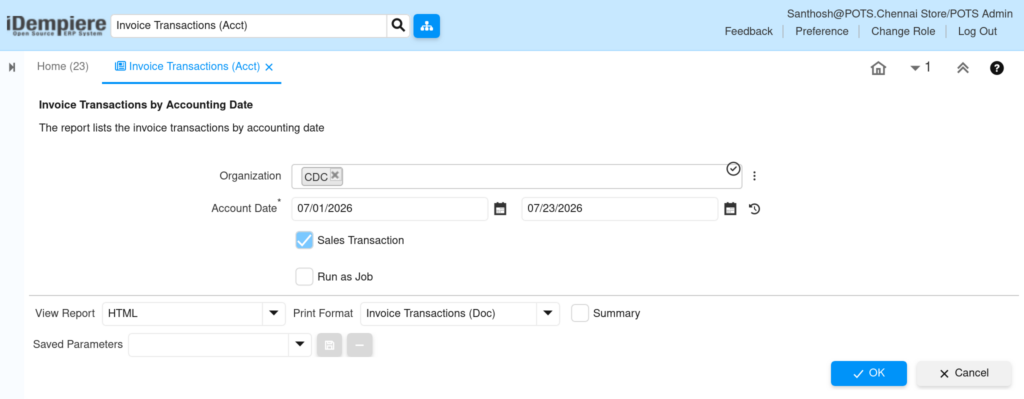Viewport: 1024px width, 399px height.
Task: Click the 07/23/2026 end date field
Action: click(x=620, y=209)
